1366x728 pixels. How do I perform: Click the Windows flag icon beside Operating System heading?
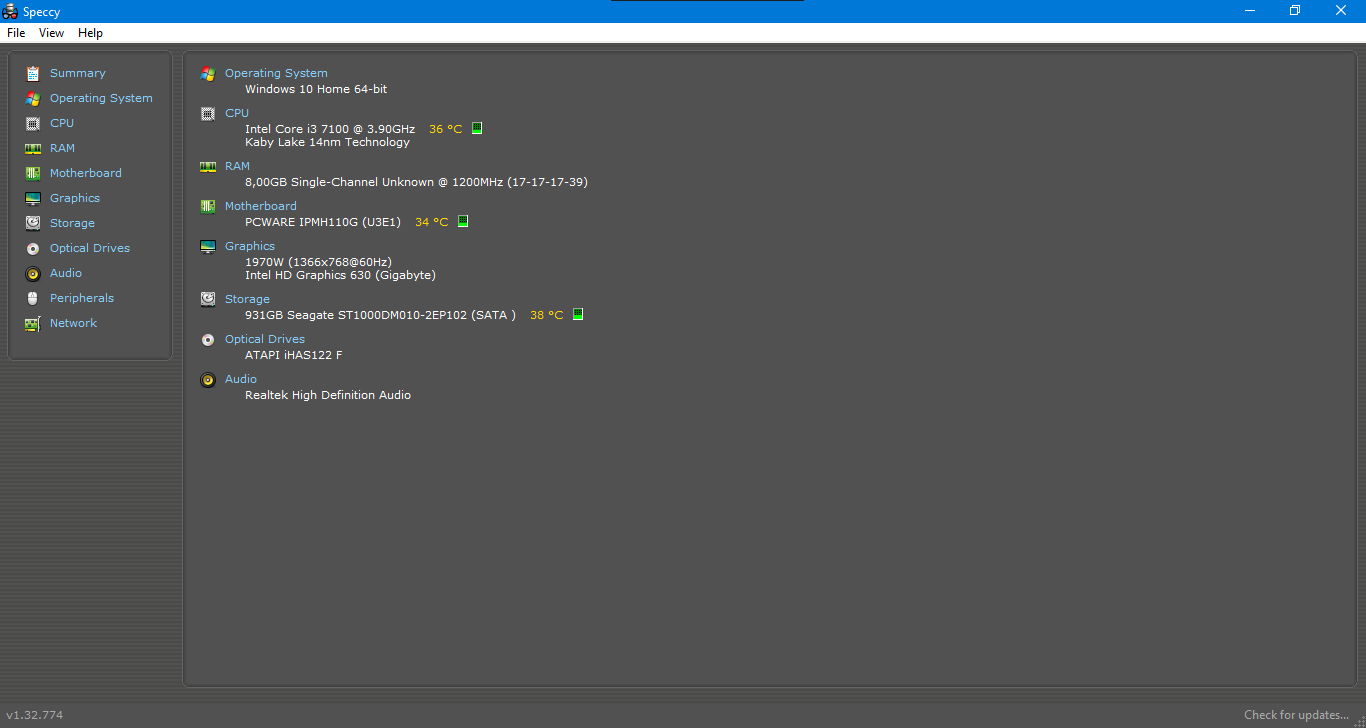click(208, 73)
